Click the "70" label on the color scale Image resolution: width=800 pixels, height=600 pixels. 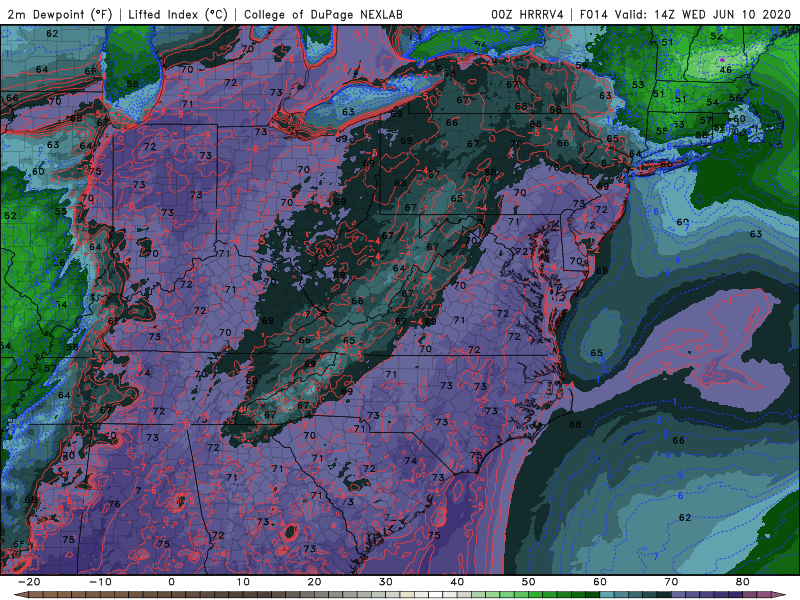tap(671, 582)
